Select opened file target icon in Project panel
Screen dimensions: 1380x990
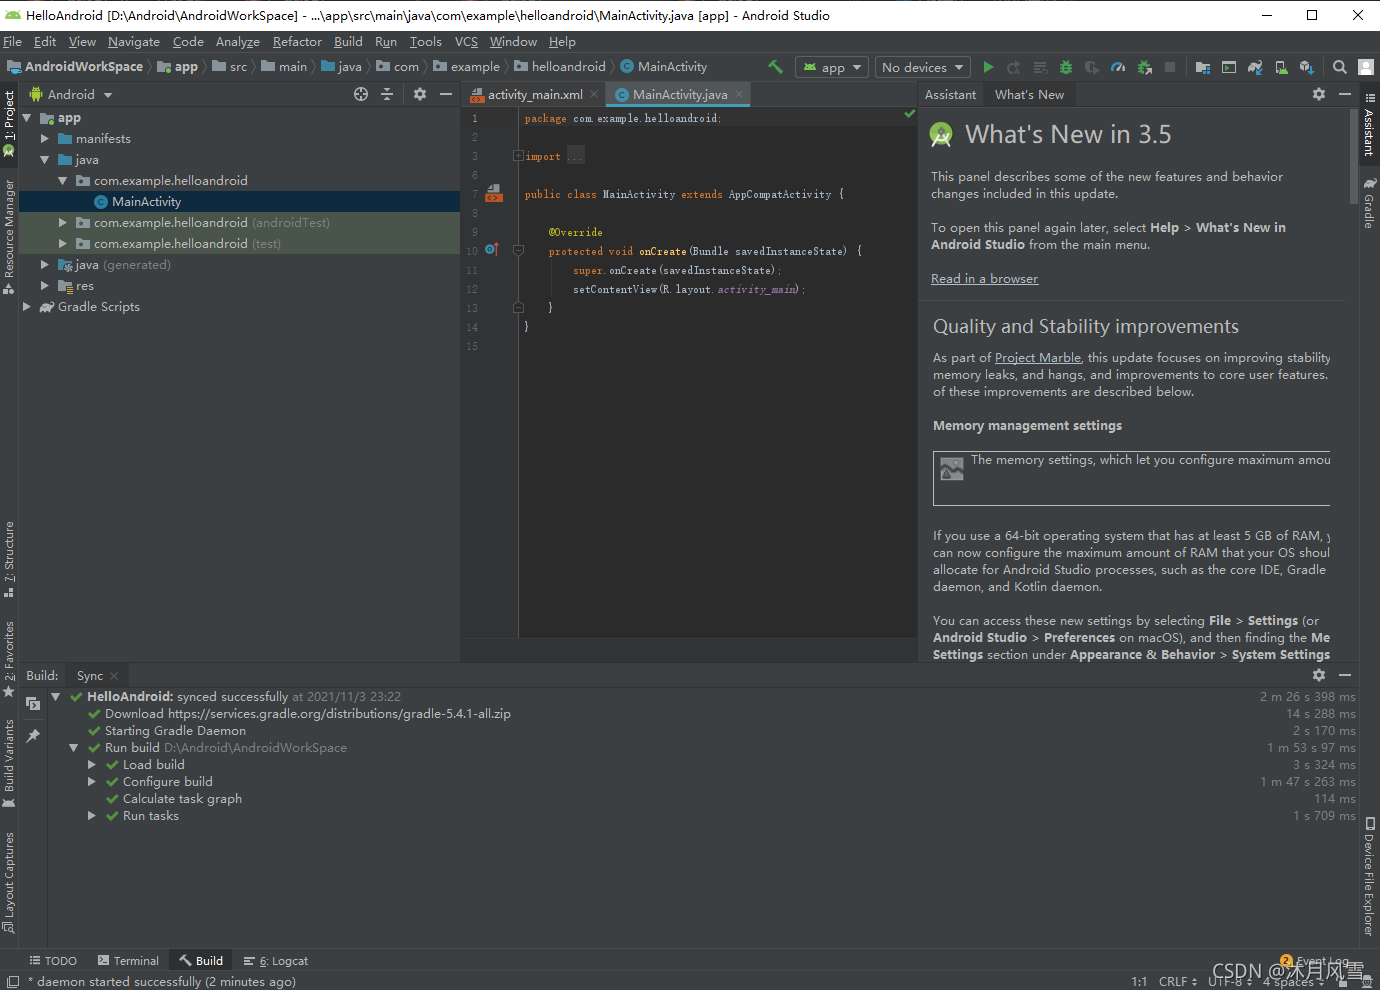click(361, 94)
